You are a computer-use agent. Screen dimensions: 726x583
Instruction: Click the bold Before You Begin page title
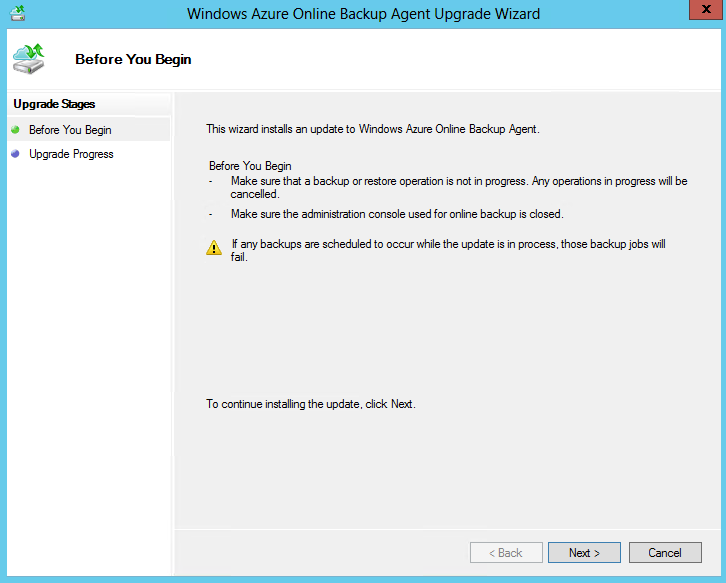point(133,59)
